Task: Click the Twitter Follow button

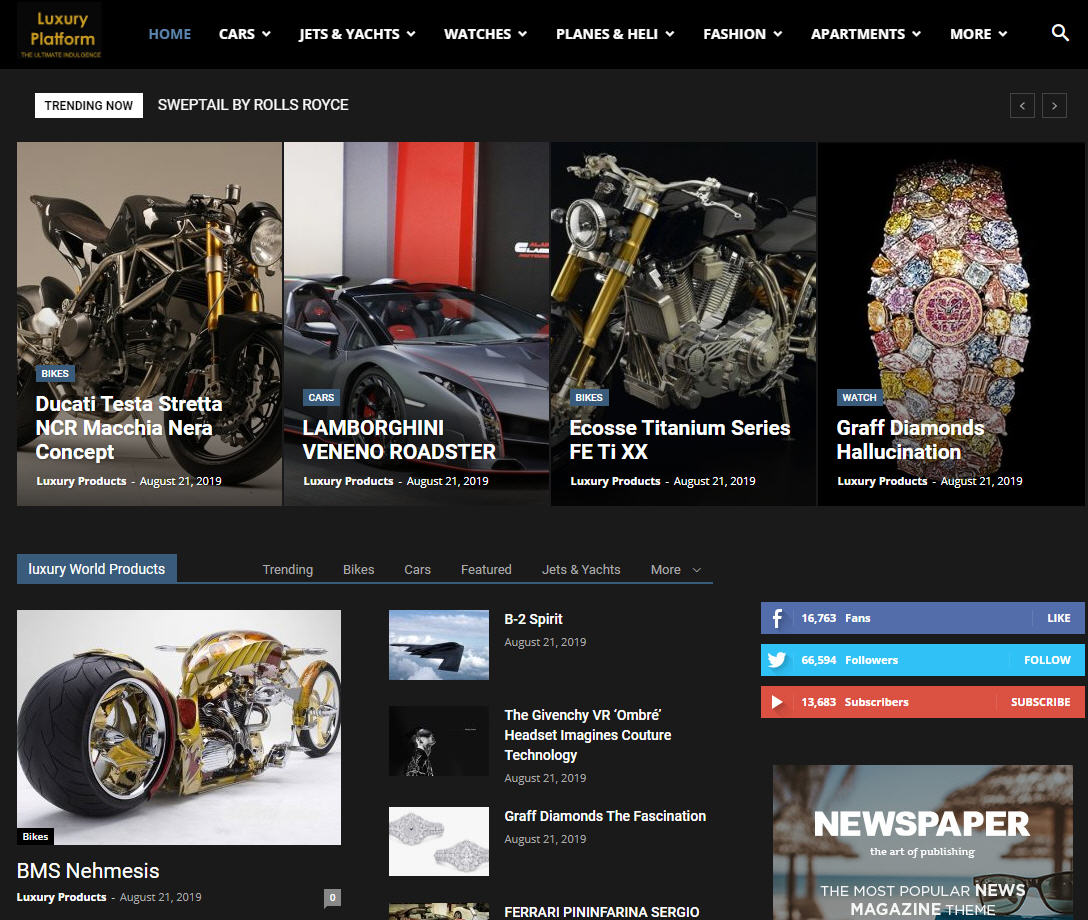Action: (x=1046, y=660)
